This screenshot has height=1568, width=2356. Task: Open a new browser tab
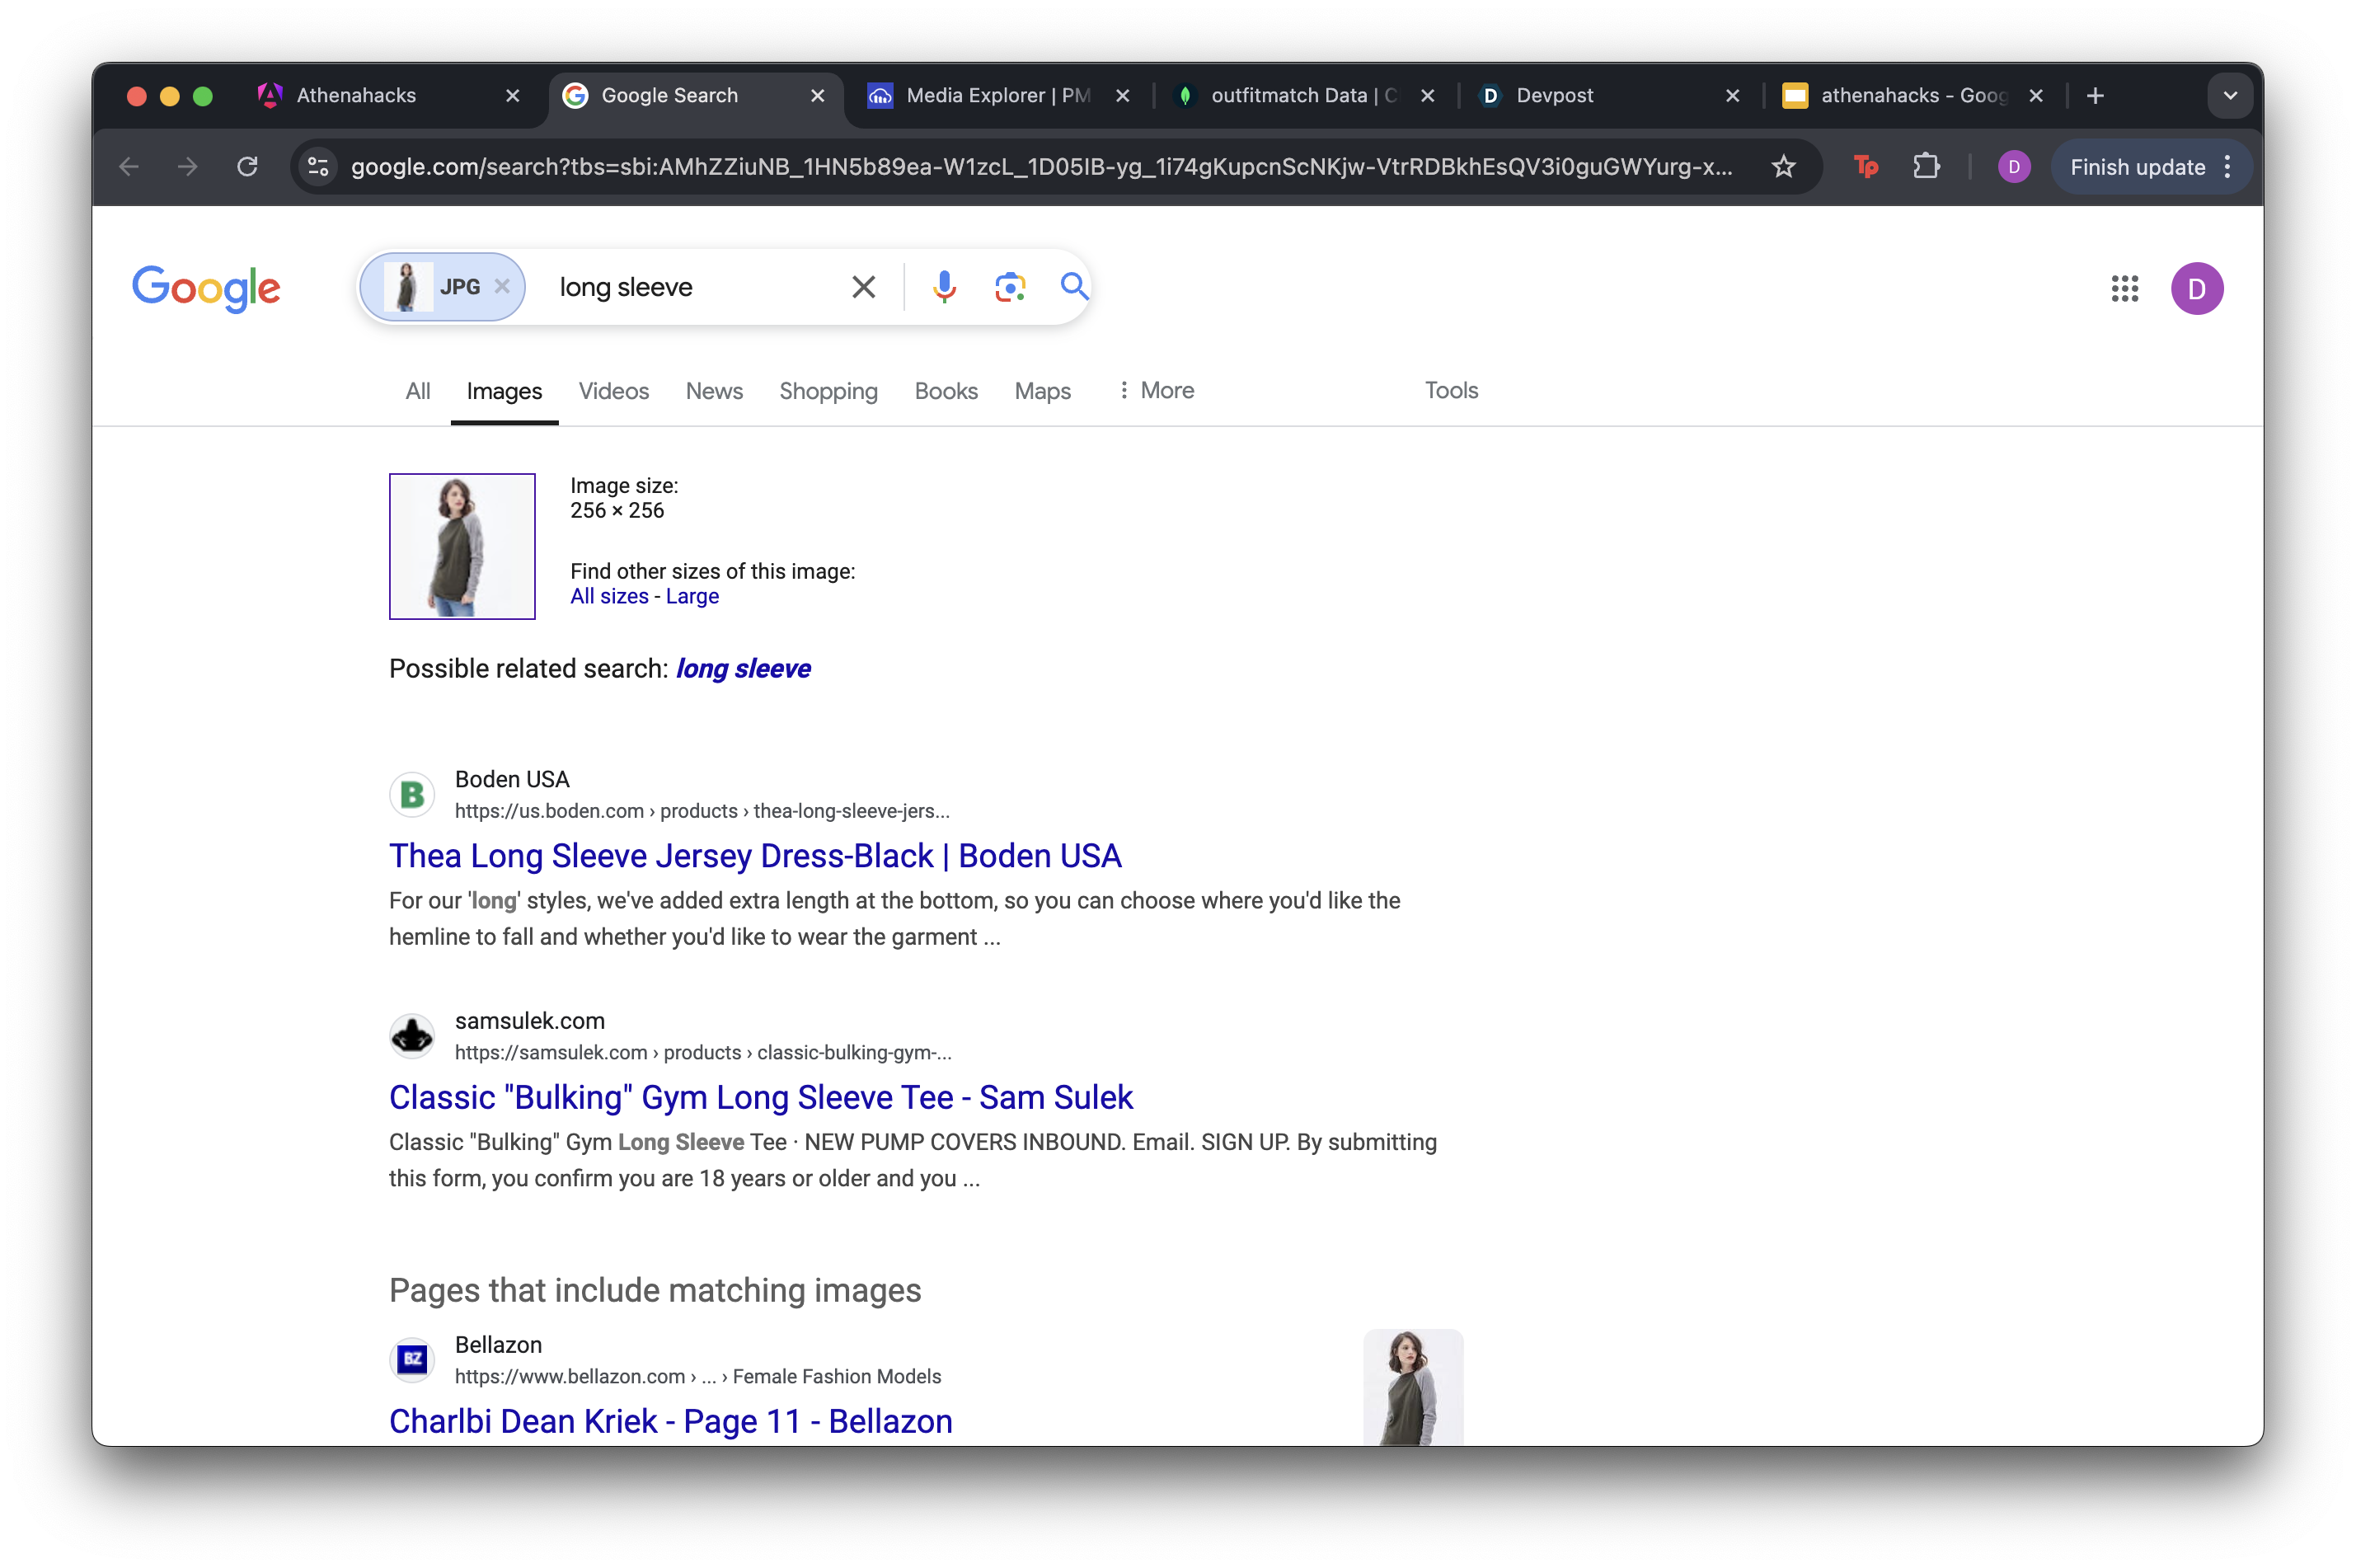tap(2095, 96)
